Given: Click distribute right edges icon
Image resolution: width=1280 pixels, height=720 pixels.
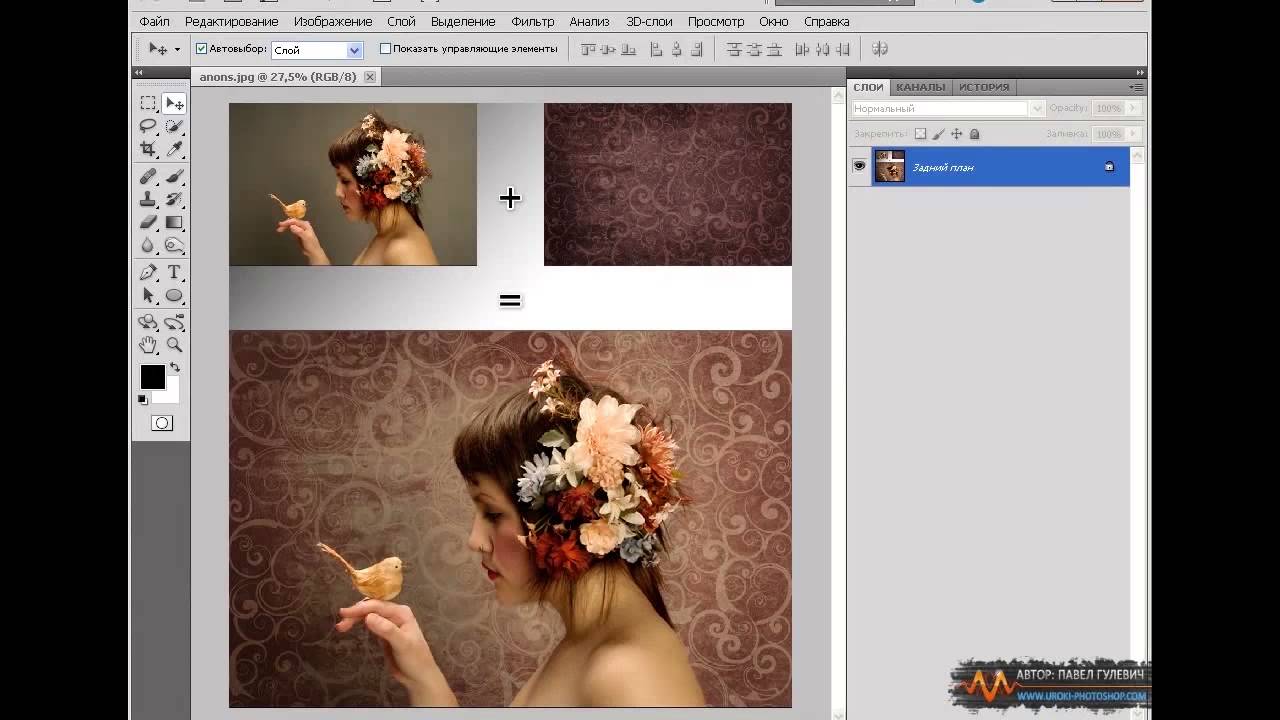Looking at the screenshot, I should [842, 49].
